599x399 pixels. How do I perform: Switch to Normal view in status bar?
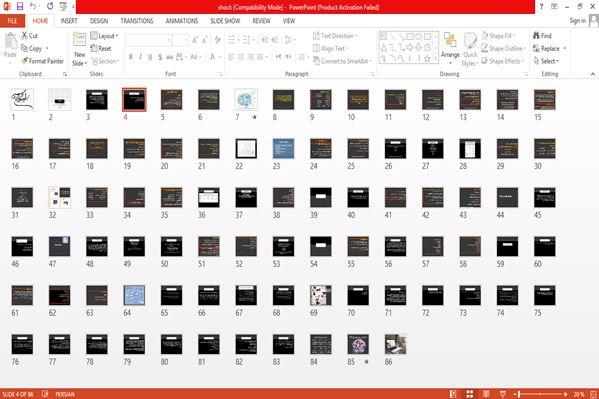pyautogui.click(x=453, y=394)
